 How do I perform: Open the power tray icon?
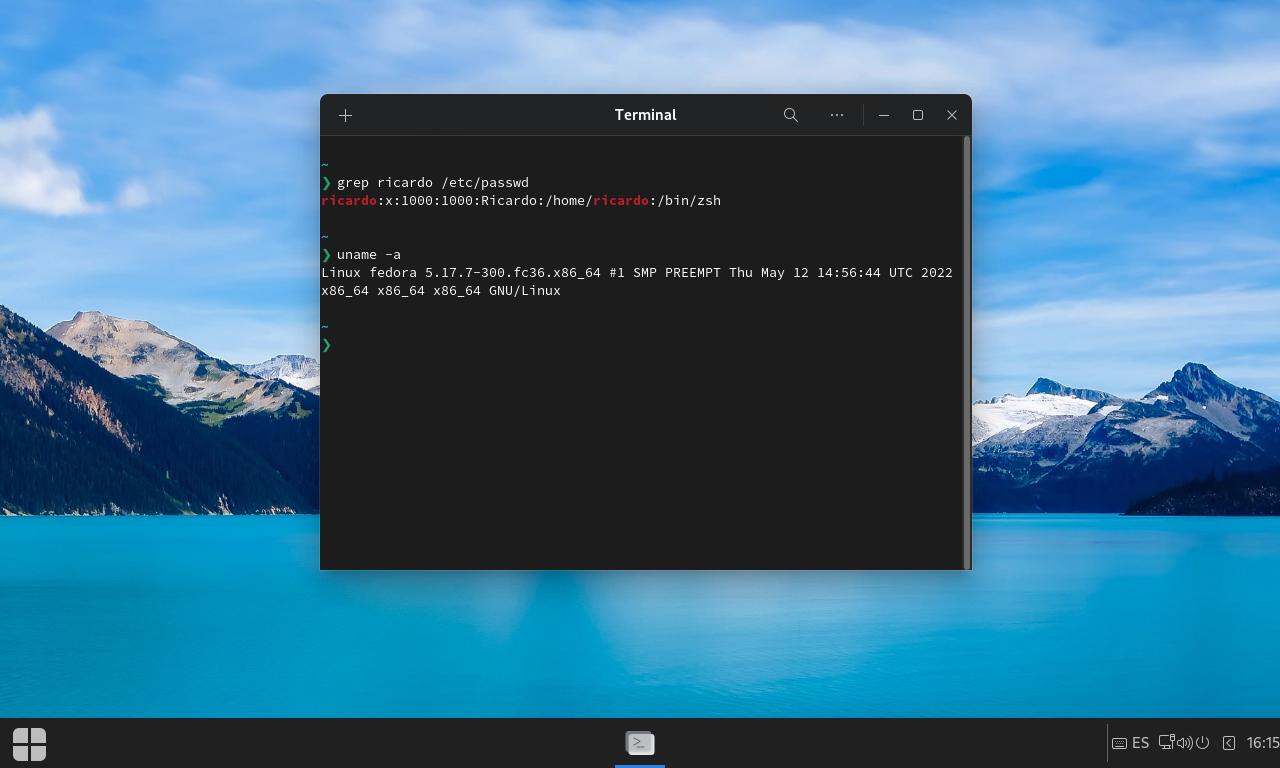1203,743
